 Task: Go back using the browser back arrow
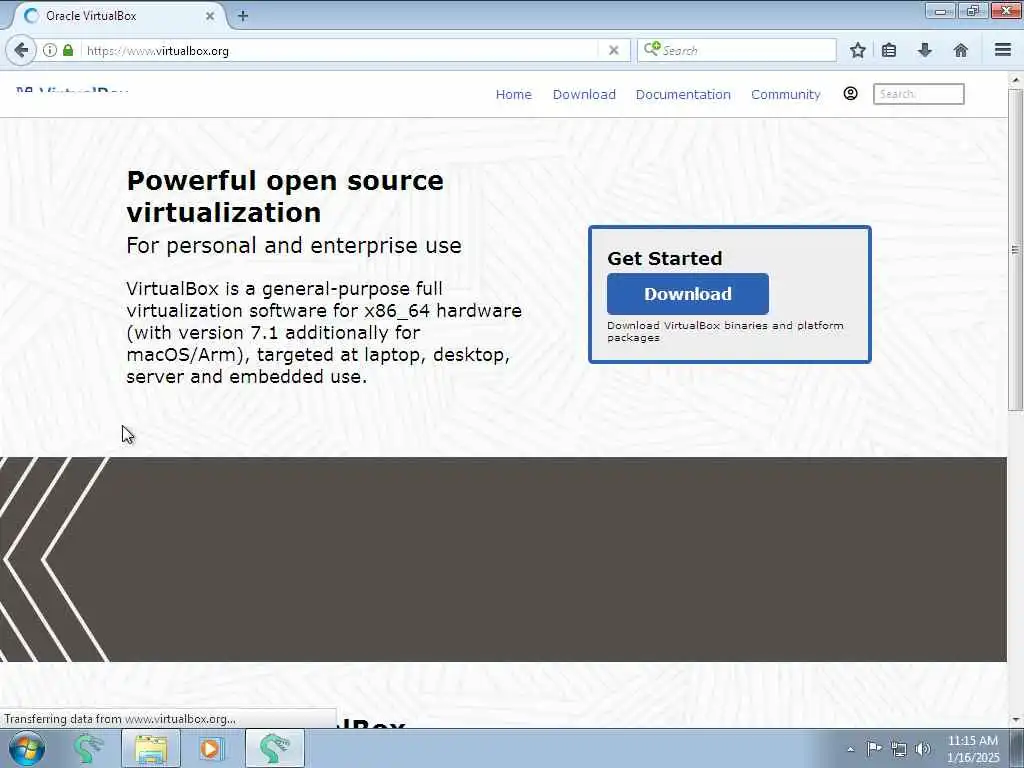(21, 50)
